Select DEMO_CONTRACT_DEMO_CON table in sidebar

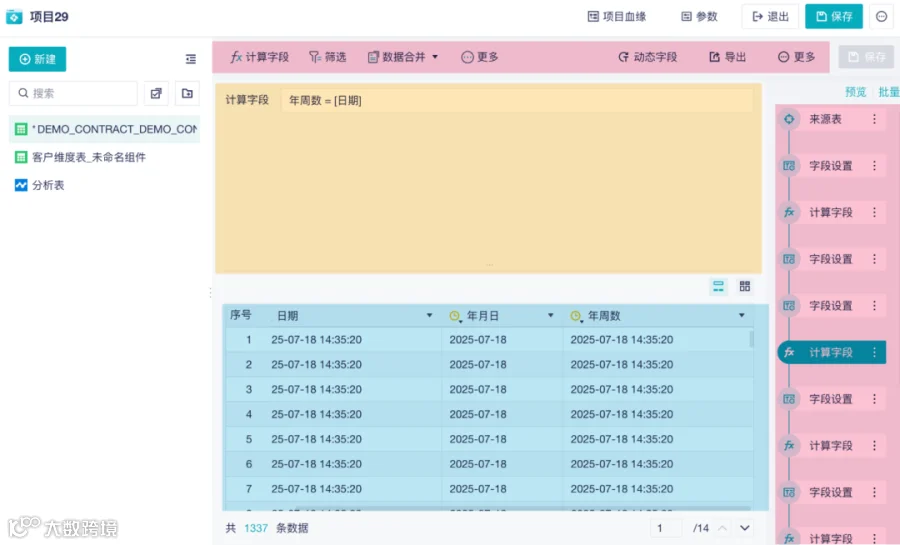[x=104, y=129]
